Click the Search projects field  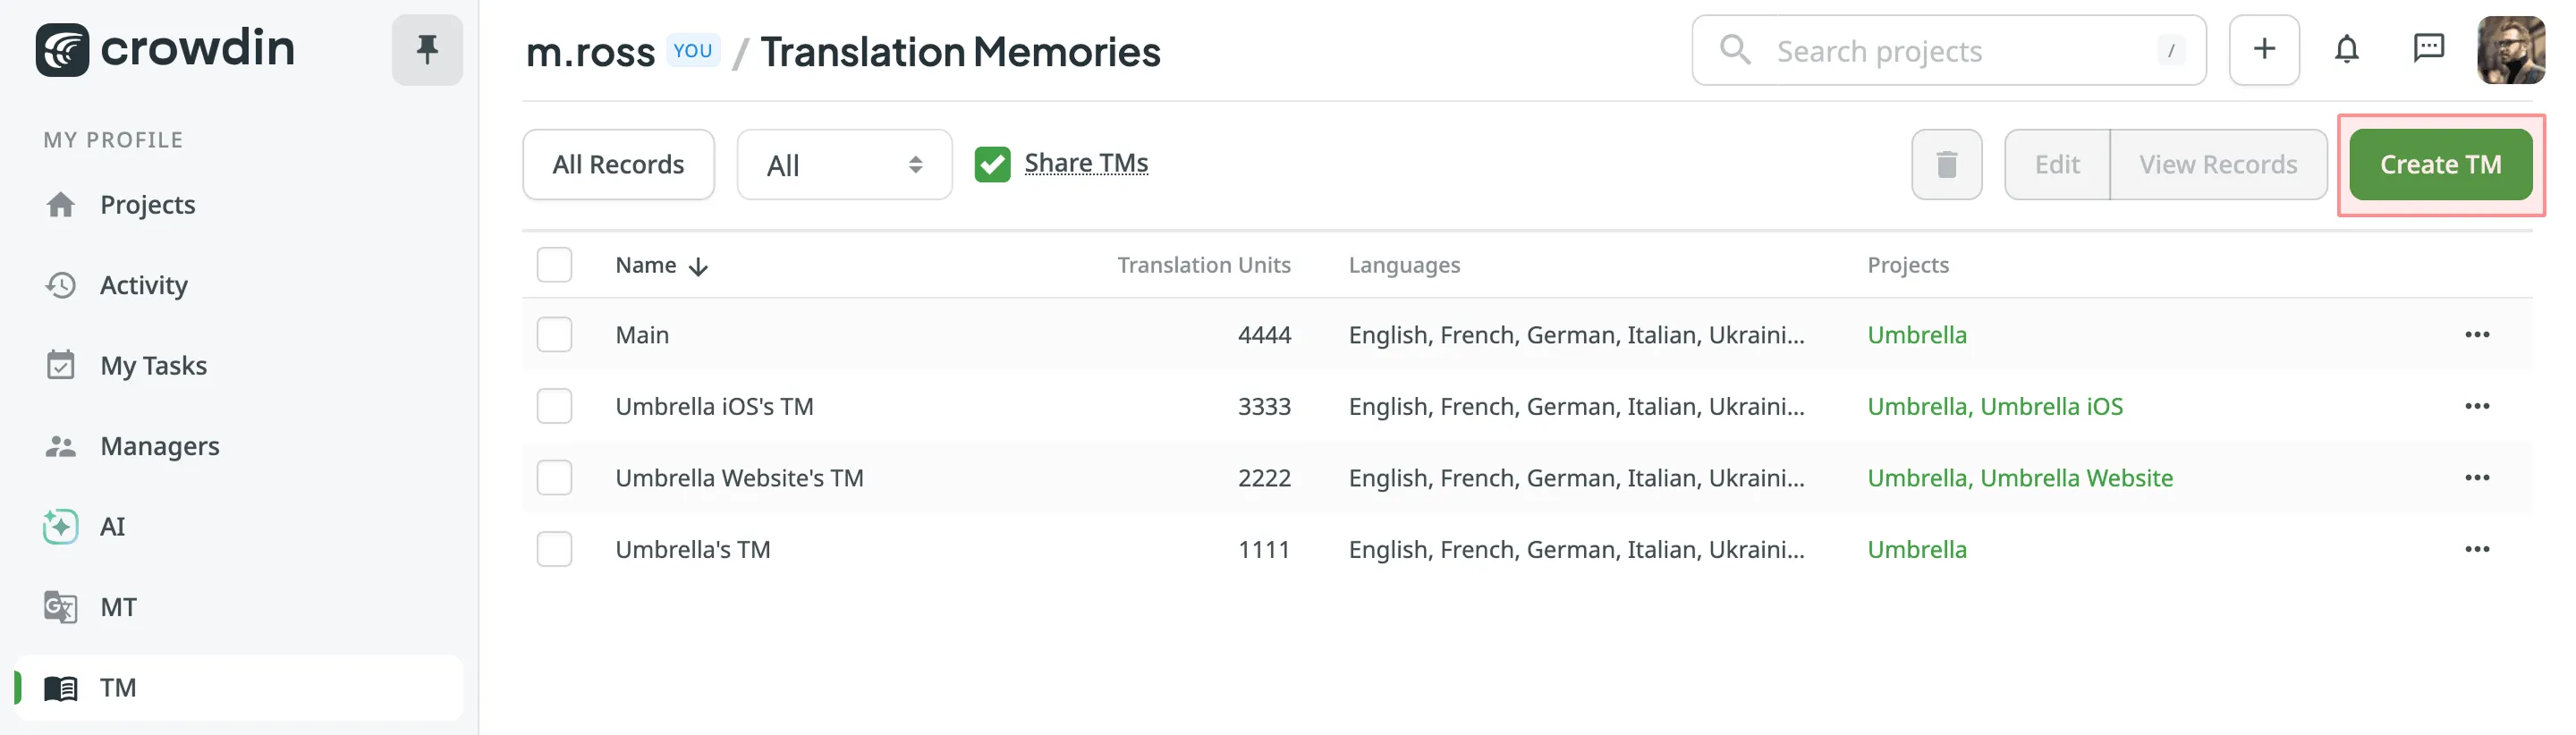pyautogui.click(x=1948, y=50)
